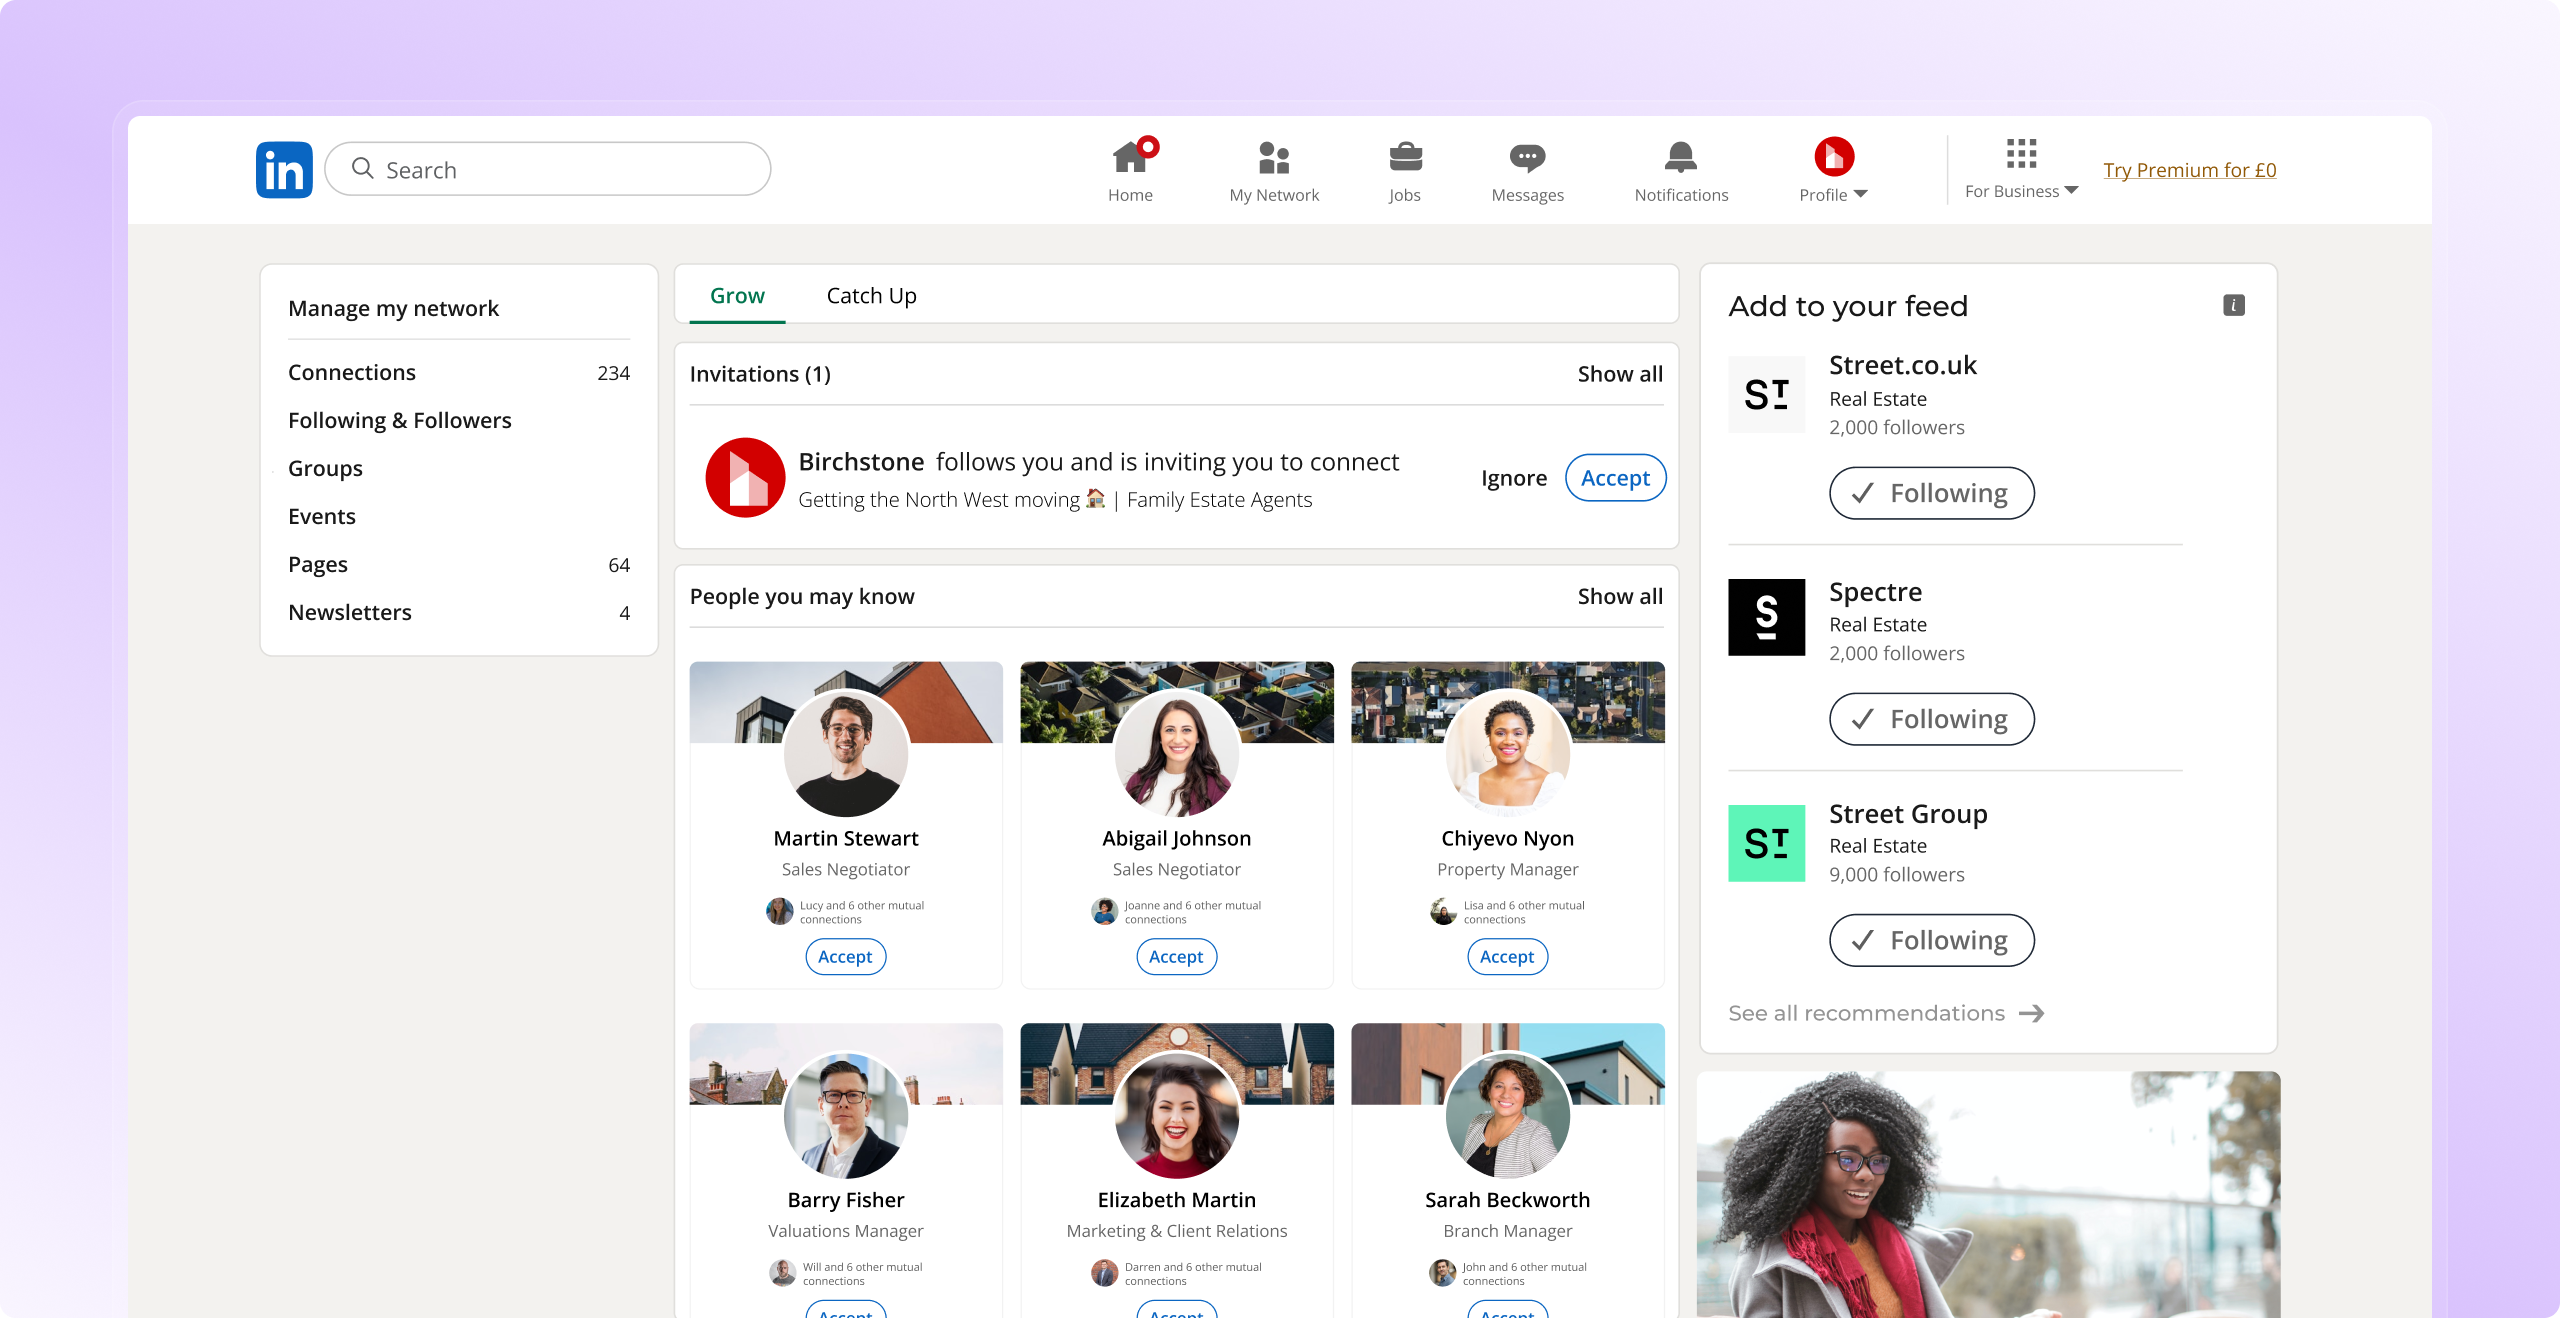Open the Jobs briefcase icon
Viewport: 2560px width, 1318px height.
[1405, 157]
